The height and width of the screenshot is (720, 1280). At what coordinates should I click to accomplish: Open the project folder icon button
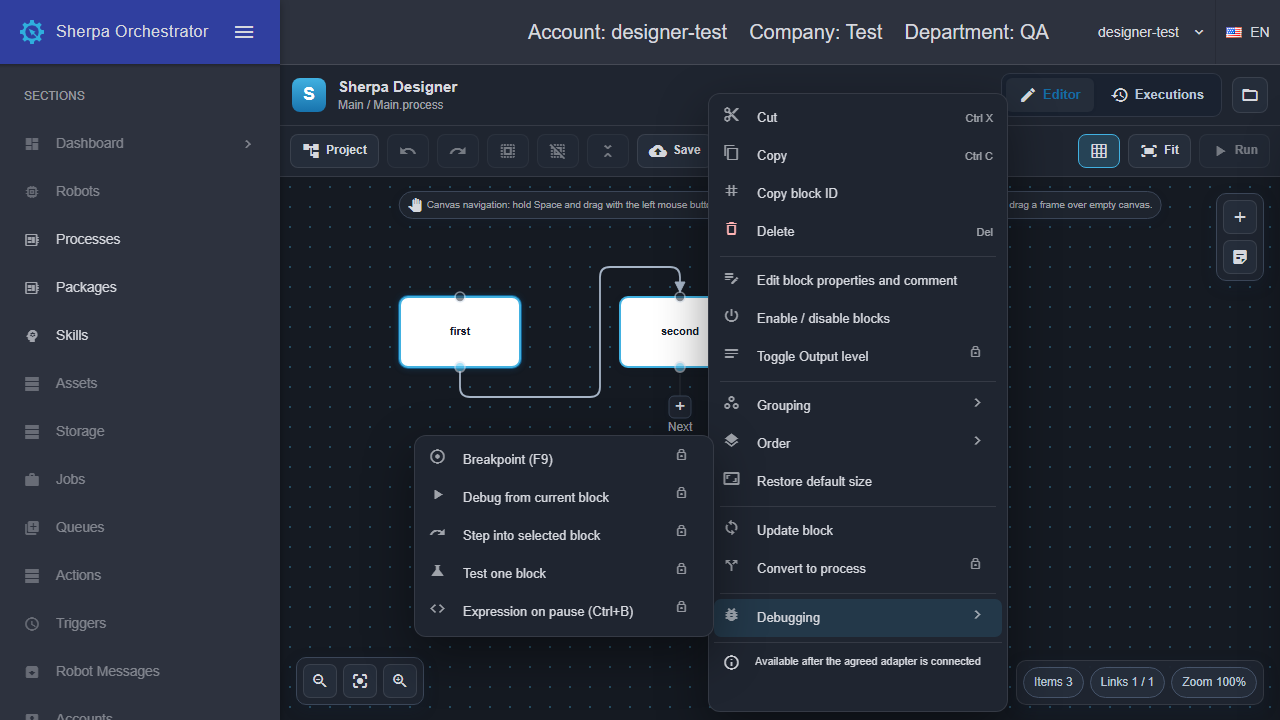click(x=1250, y=95)
